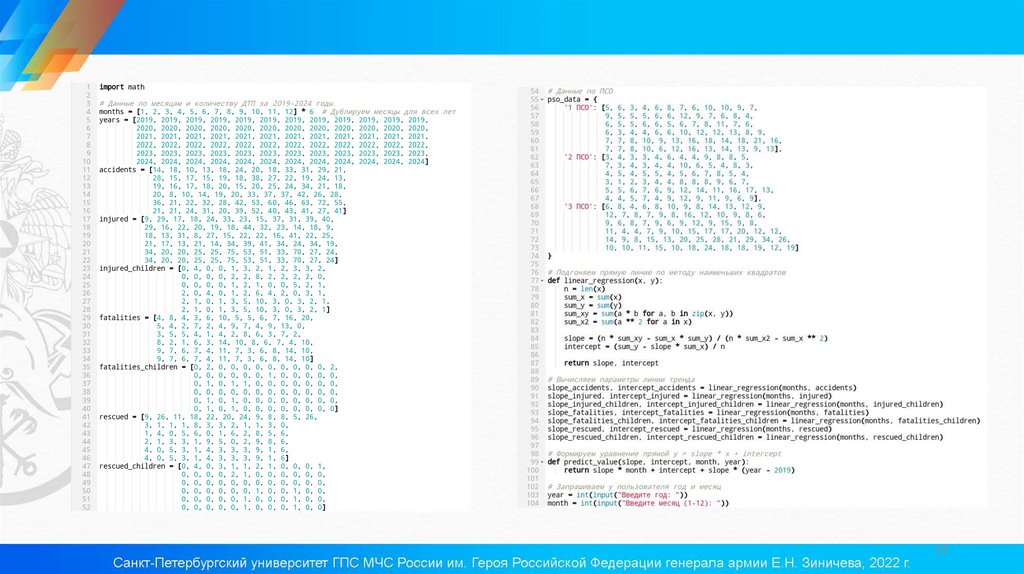The image size is (1024, 574).
Task: Click the 'accidents = [14, 18...' assignment line
Action: 222,170
